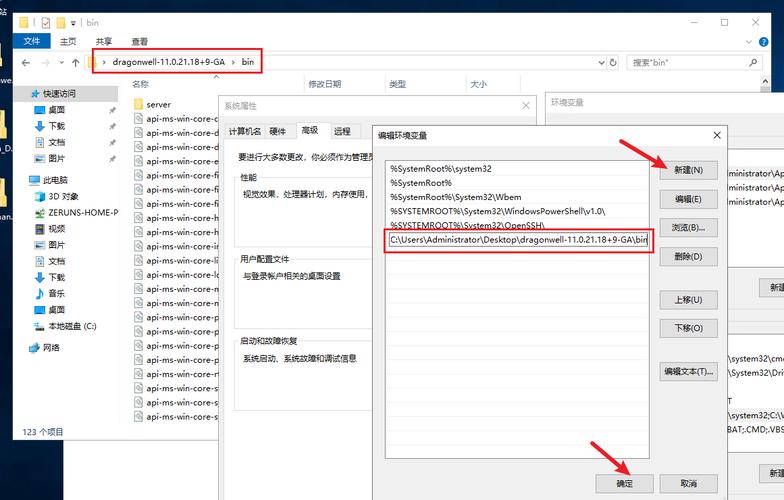784x500 pixels.
Task: Sort by the 修改日期 column header
Action: (x=325, y=84)
